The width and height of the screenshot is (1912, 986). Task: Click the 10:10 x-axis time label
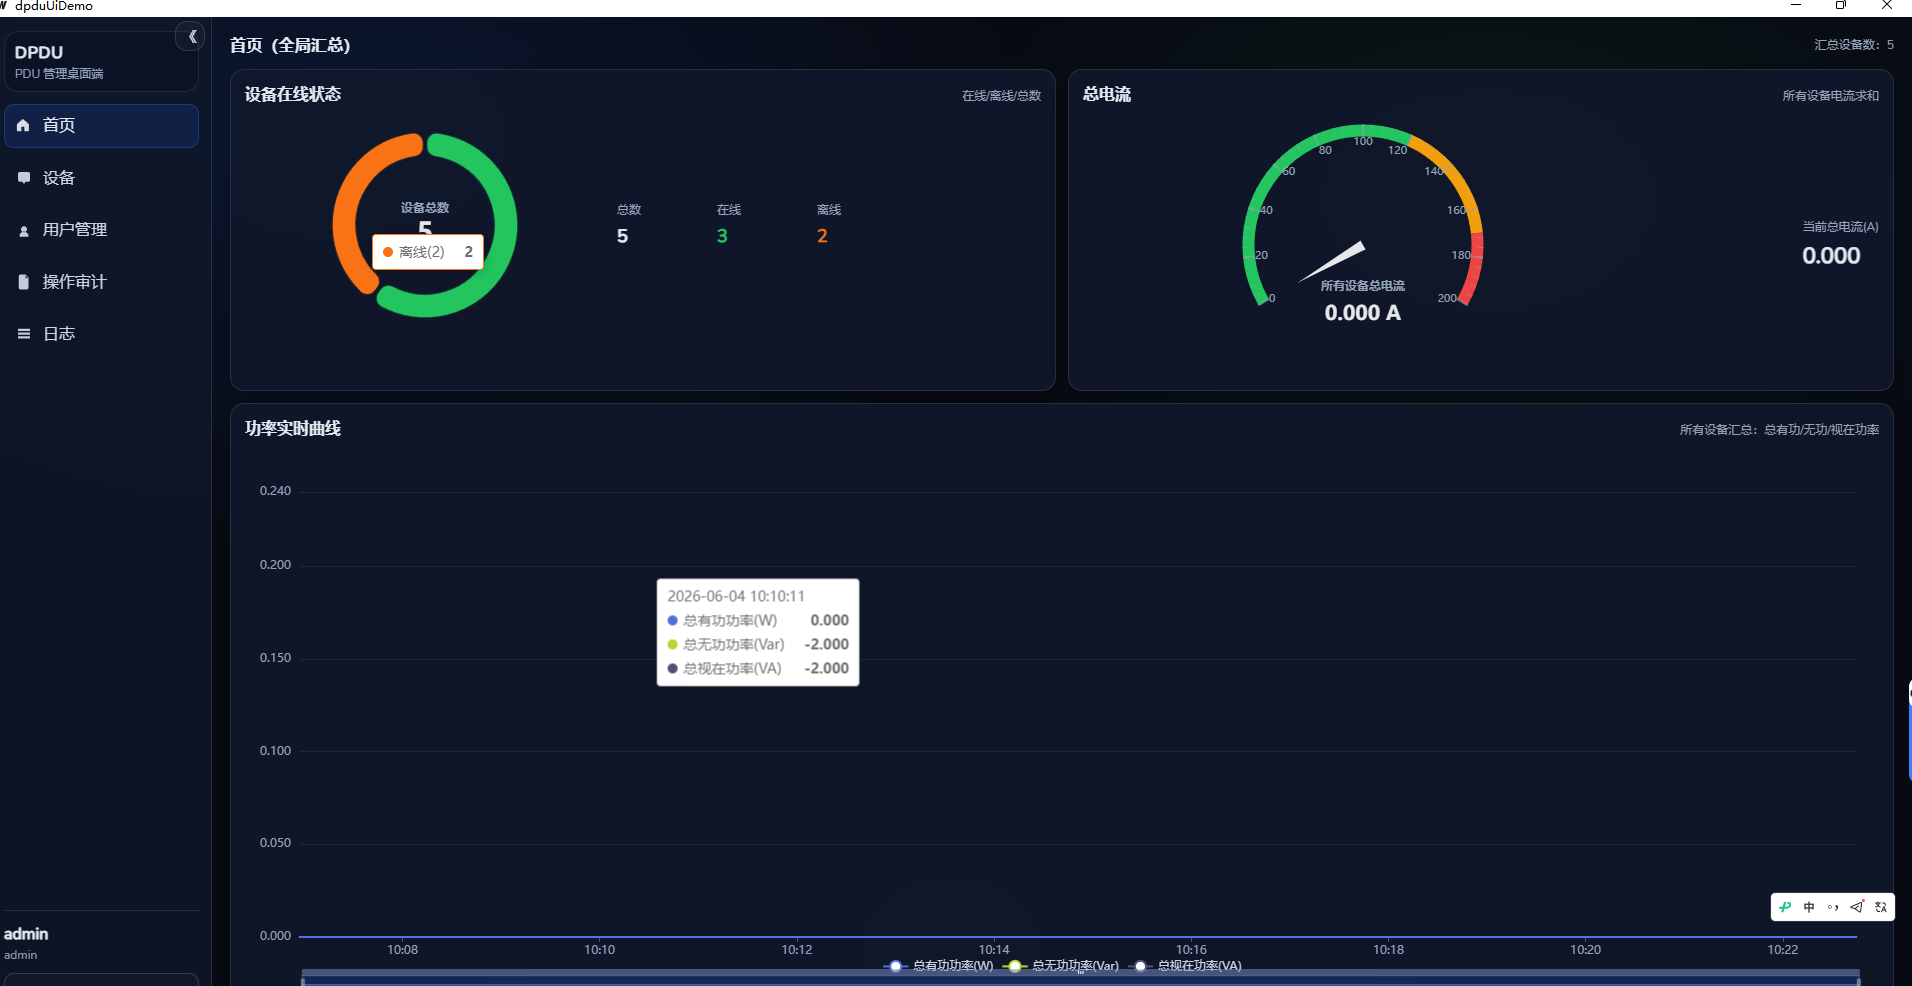(600, 950)
